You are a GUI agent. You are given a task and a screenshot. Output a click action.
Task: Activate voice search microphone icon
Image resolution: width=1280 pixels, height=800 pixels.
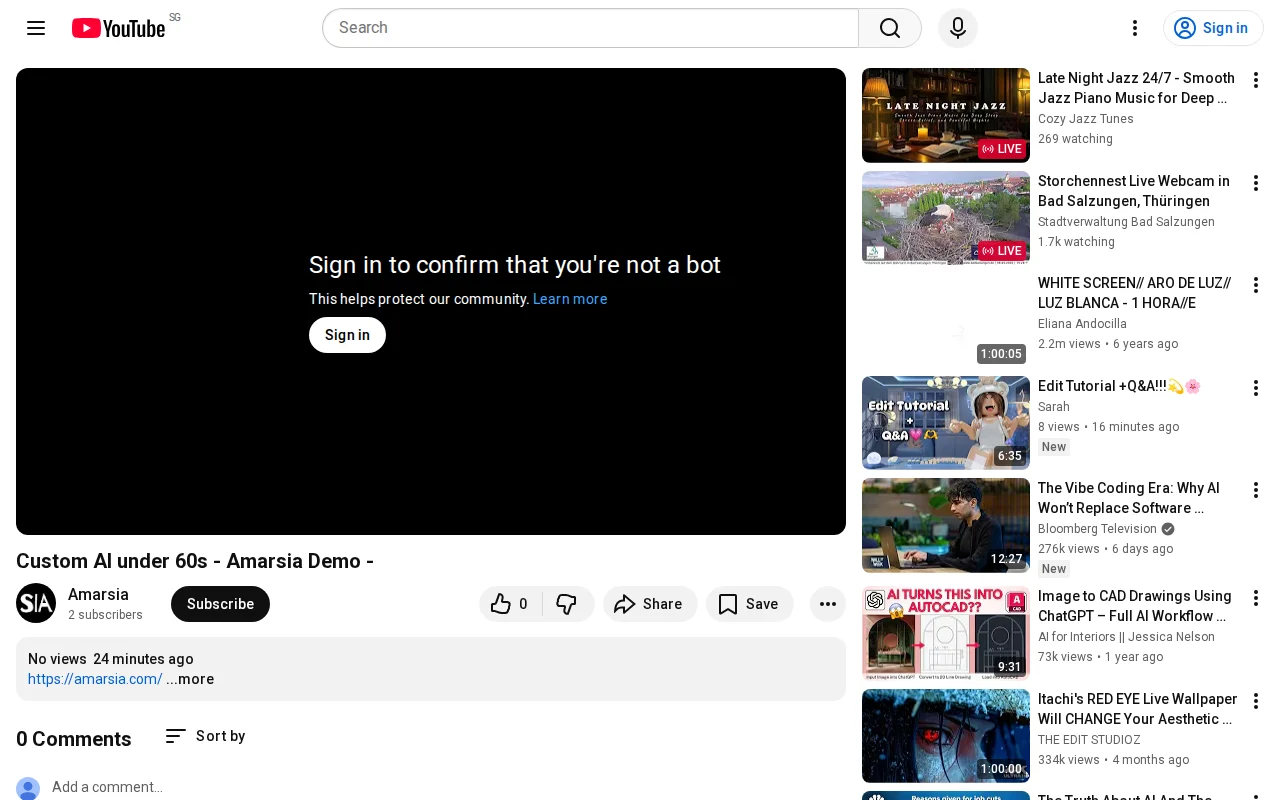pyautogui.click(x=958, y=28)
